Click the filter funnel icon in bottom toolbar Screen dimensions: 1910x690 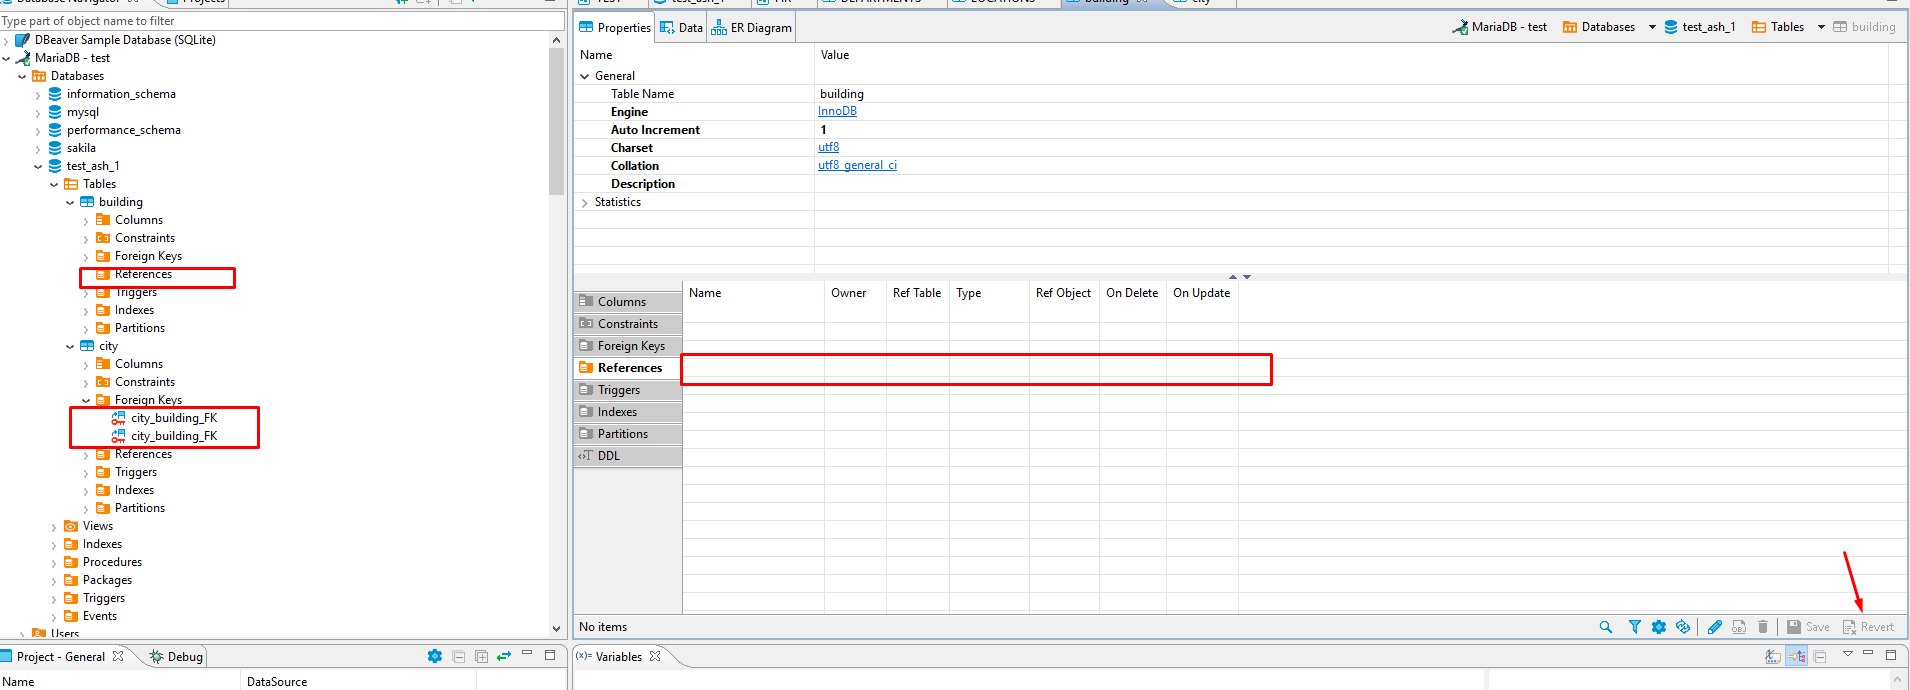pos(1635,627)
